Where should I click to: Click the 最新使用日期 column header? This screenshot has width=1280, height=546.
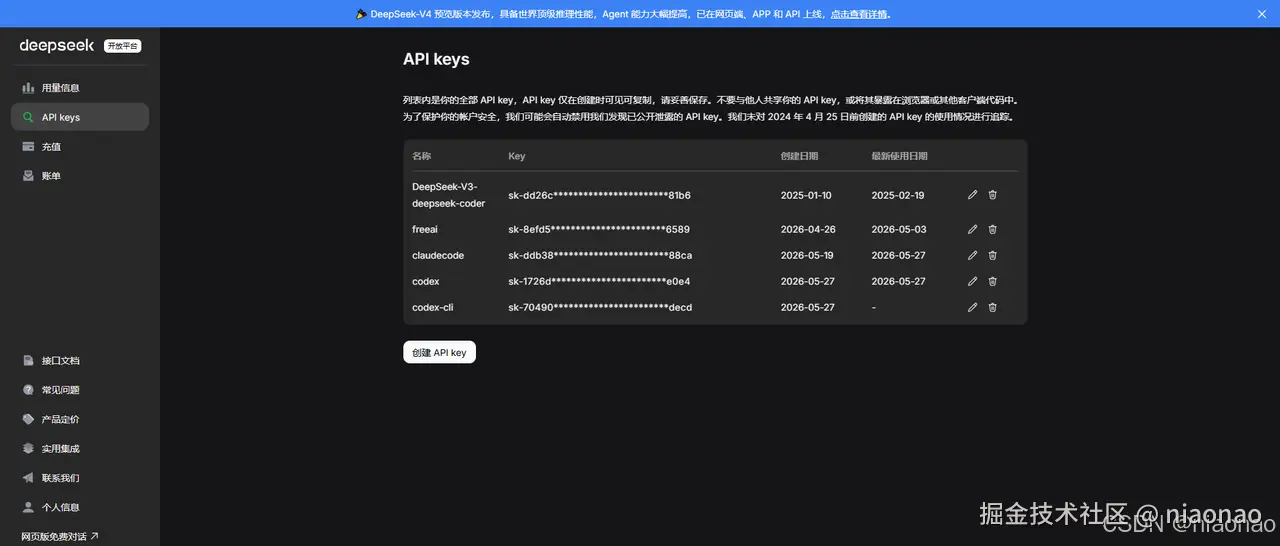coord(900,156)
